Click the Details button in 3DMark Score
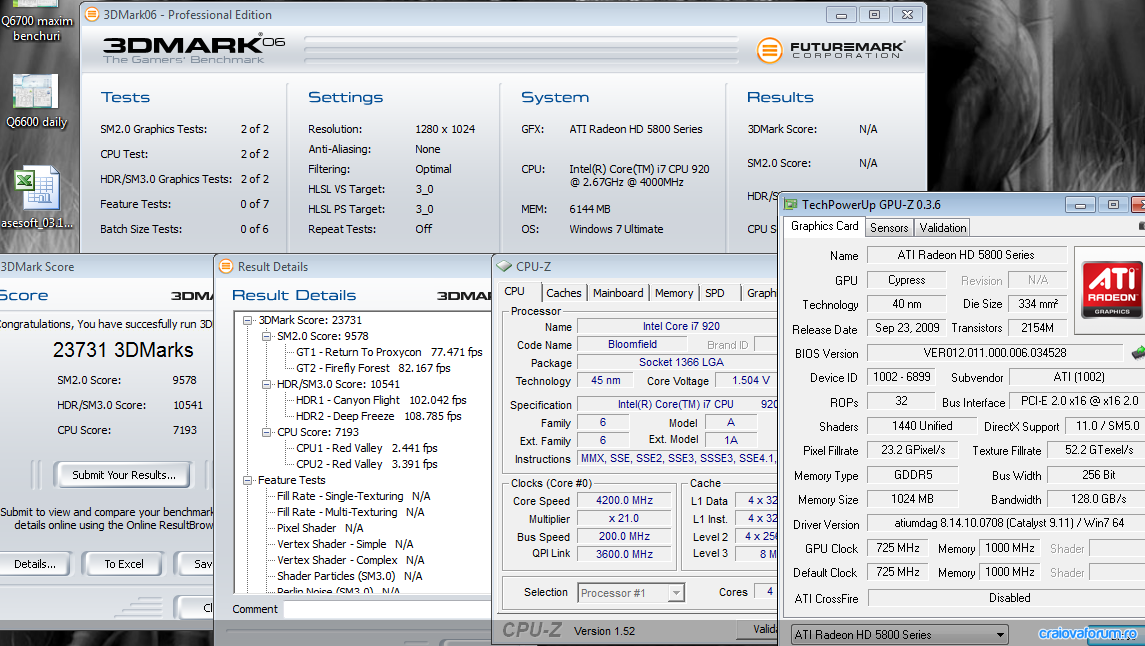 35,564
